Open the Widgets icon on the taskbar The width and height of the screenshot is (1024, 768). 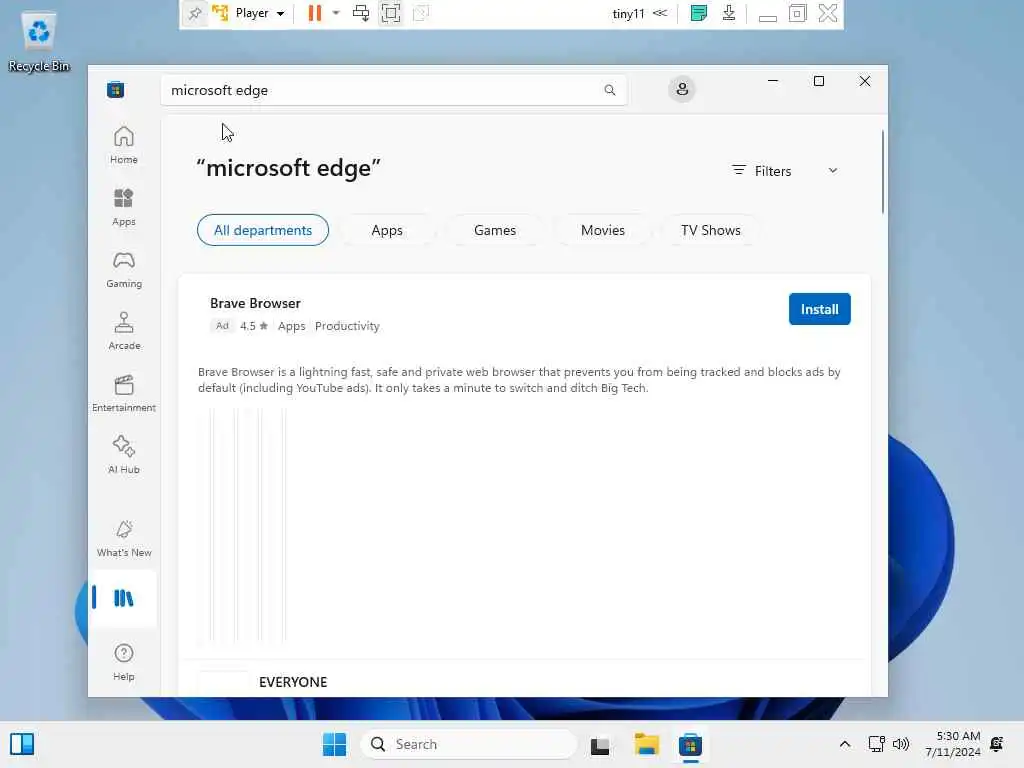pyautogui.click(x=22, y=744)
